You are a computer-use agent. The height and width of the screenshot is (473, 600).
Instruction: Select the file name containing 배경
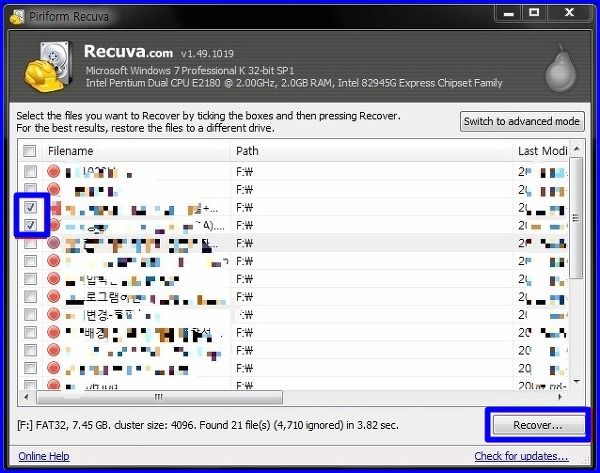click(142, 333)
